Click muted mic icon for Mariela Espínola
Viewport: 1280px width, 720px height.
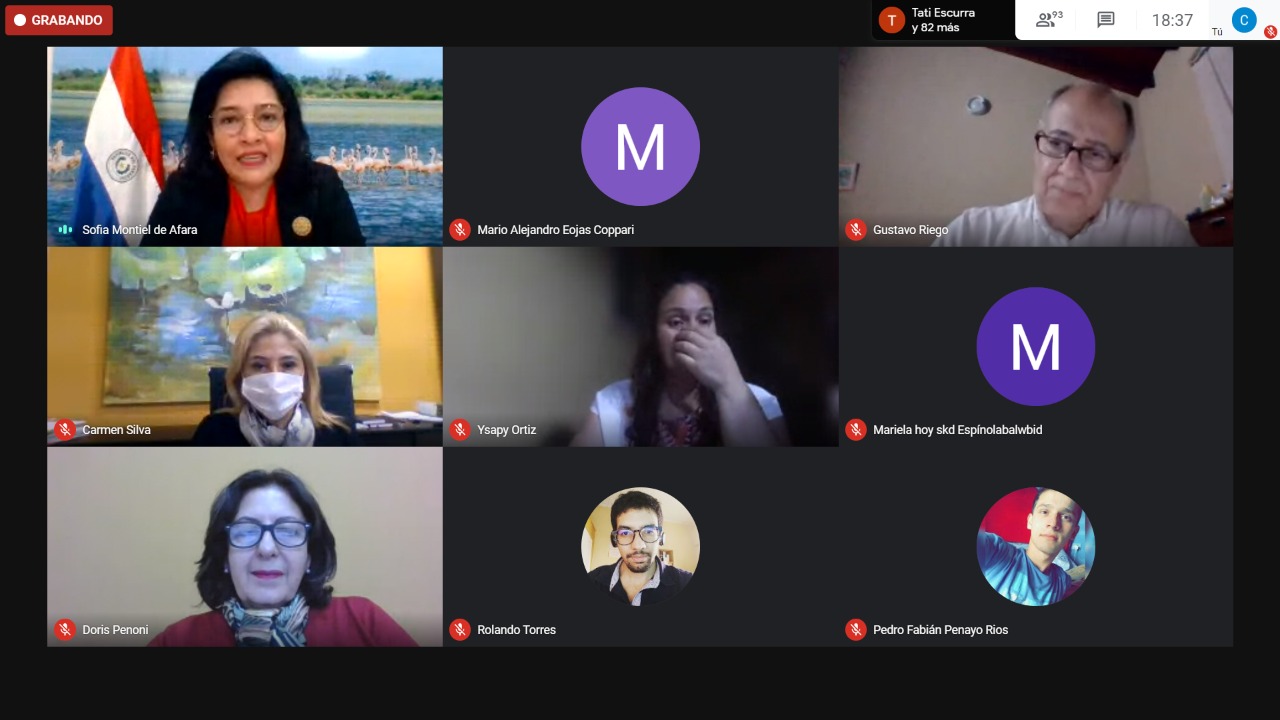(x=855, y=430)
